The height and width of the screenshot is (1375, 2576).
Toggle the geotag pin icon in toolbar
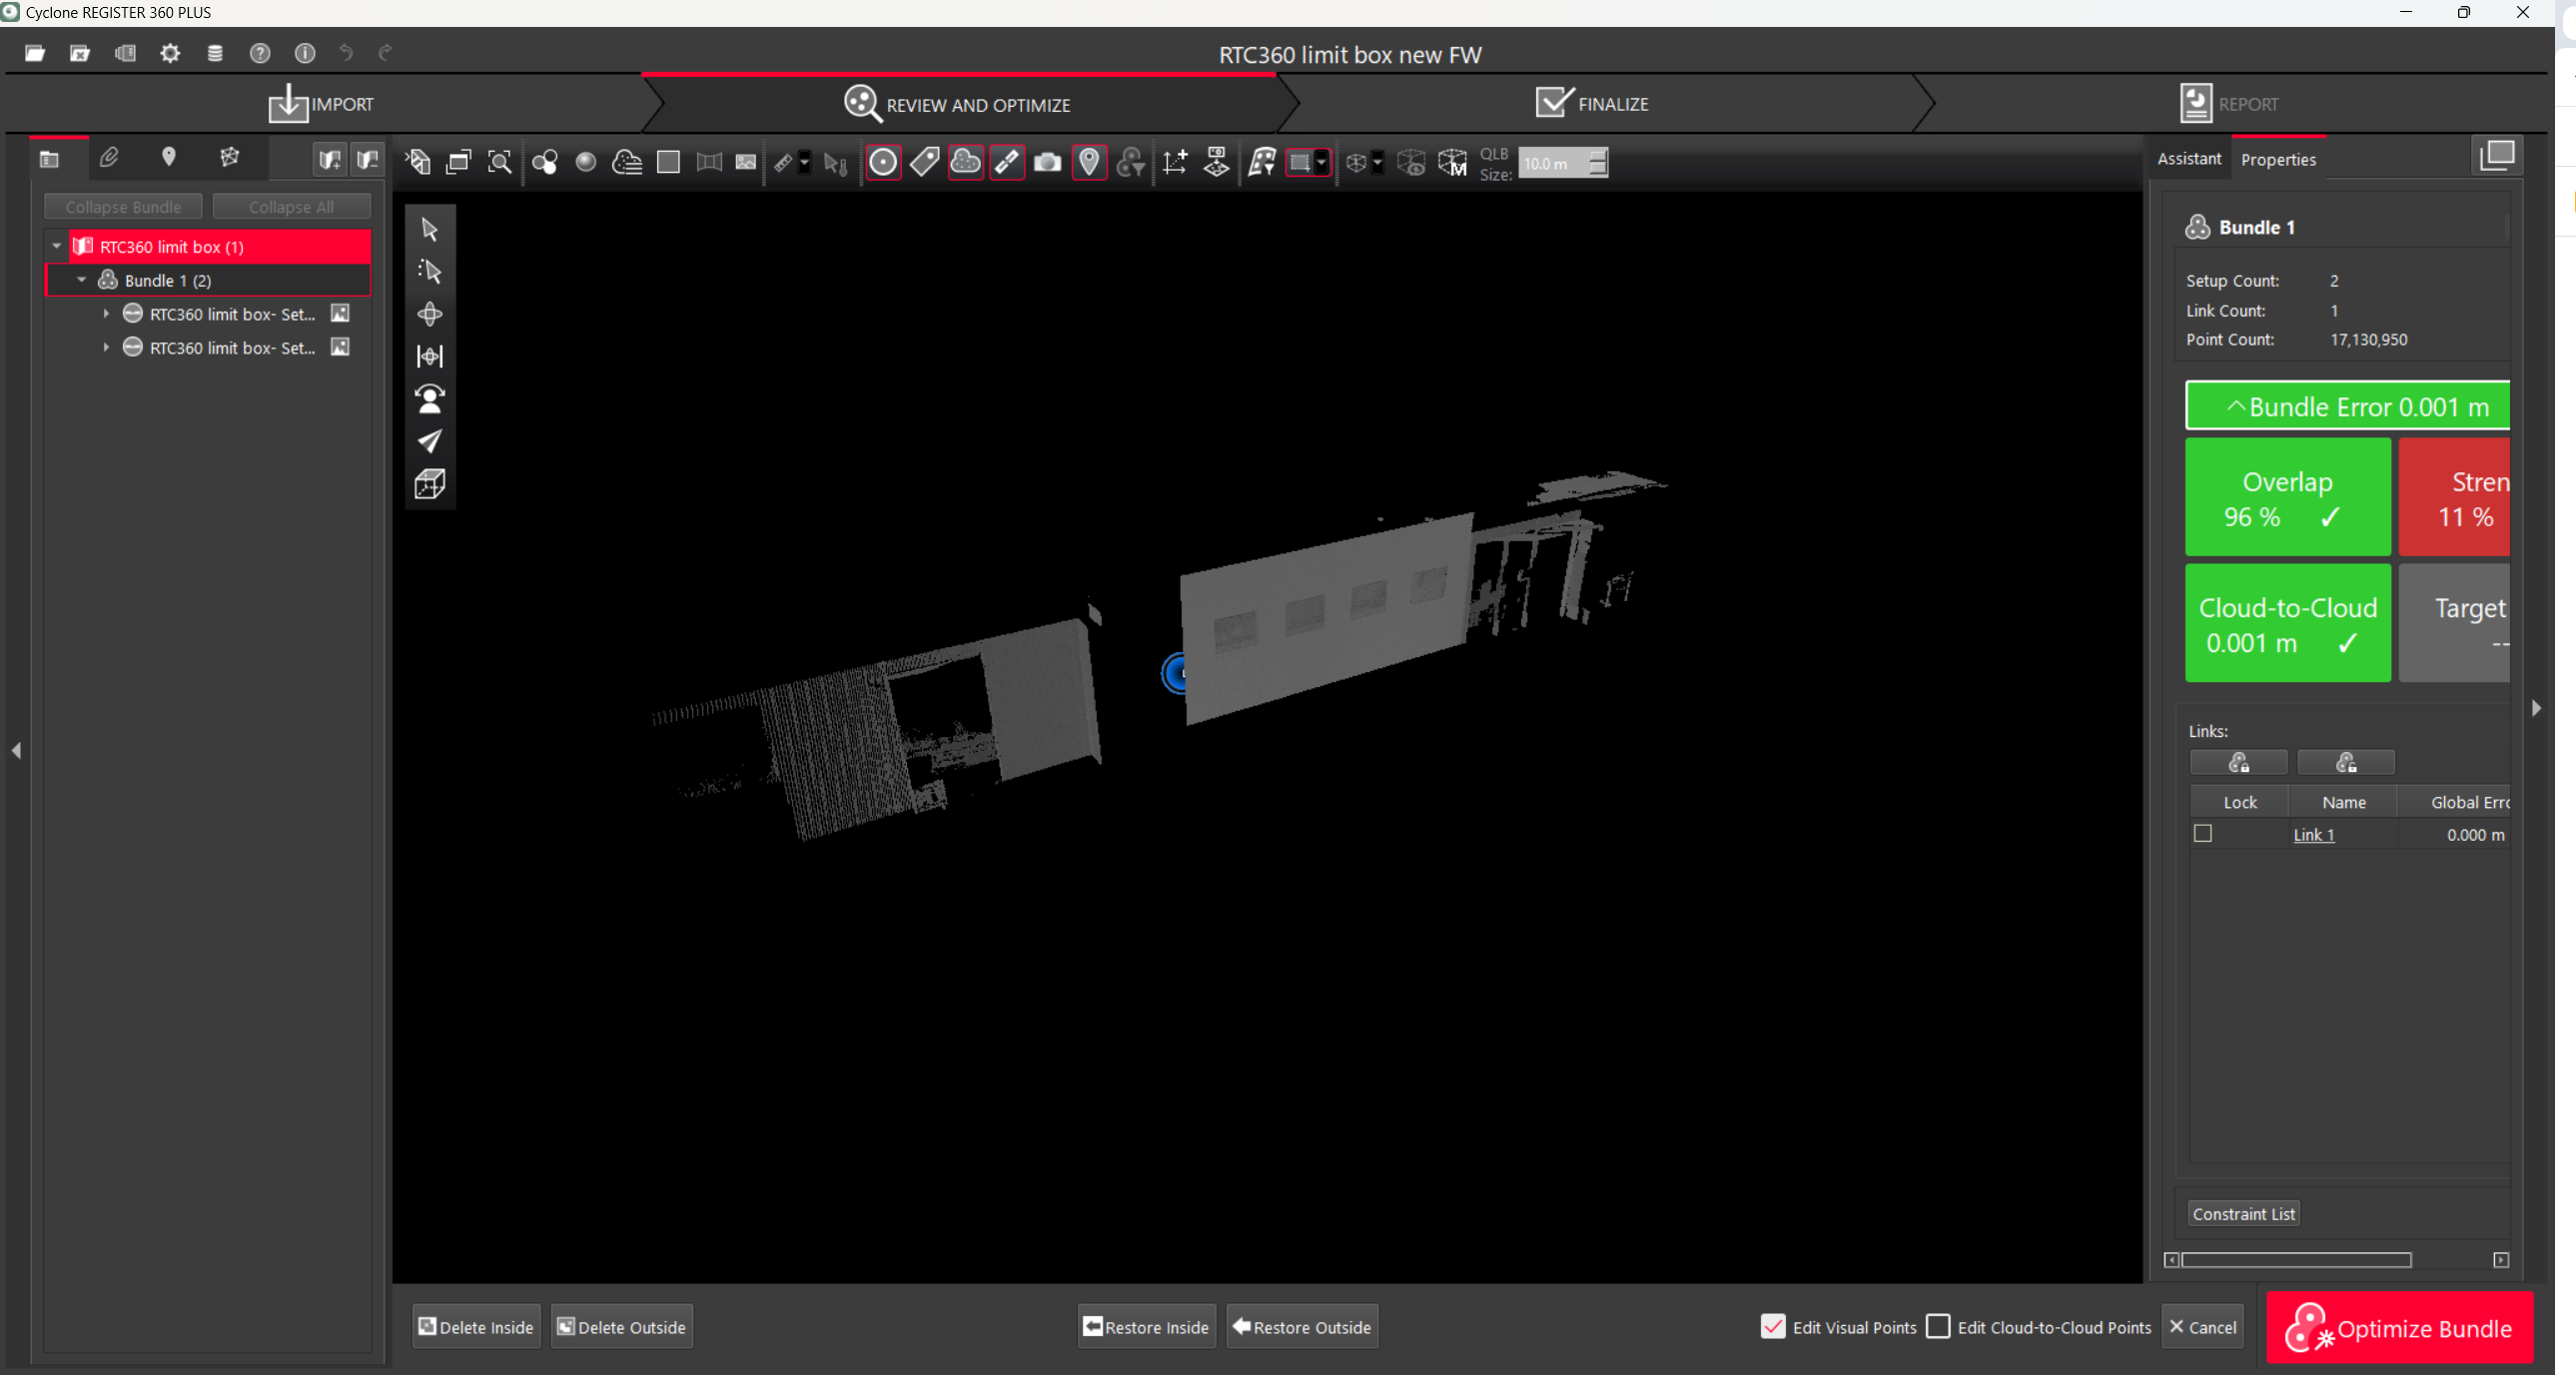click(1089, 162)
